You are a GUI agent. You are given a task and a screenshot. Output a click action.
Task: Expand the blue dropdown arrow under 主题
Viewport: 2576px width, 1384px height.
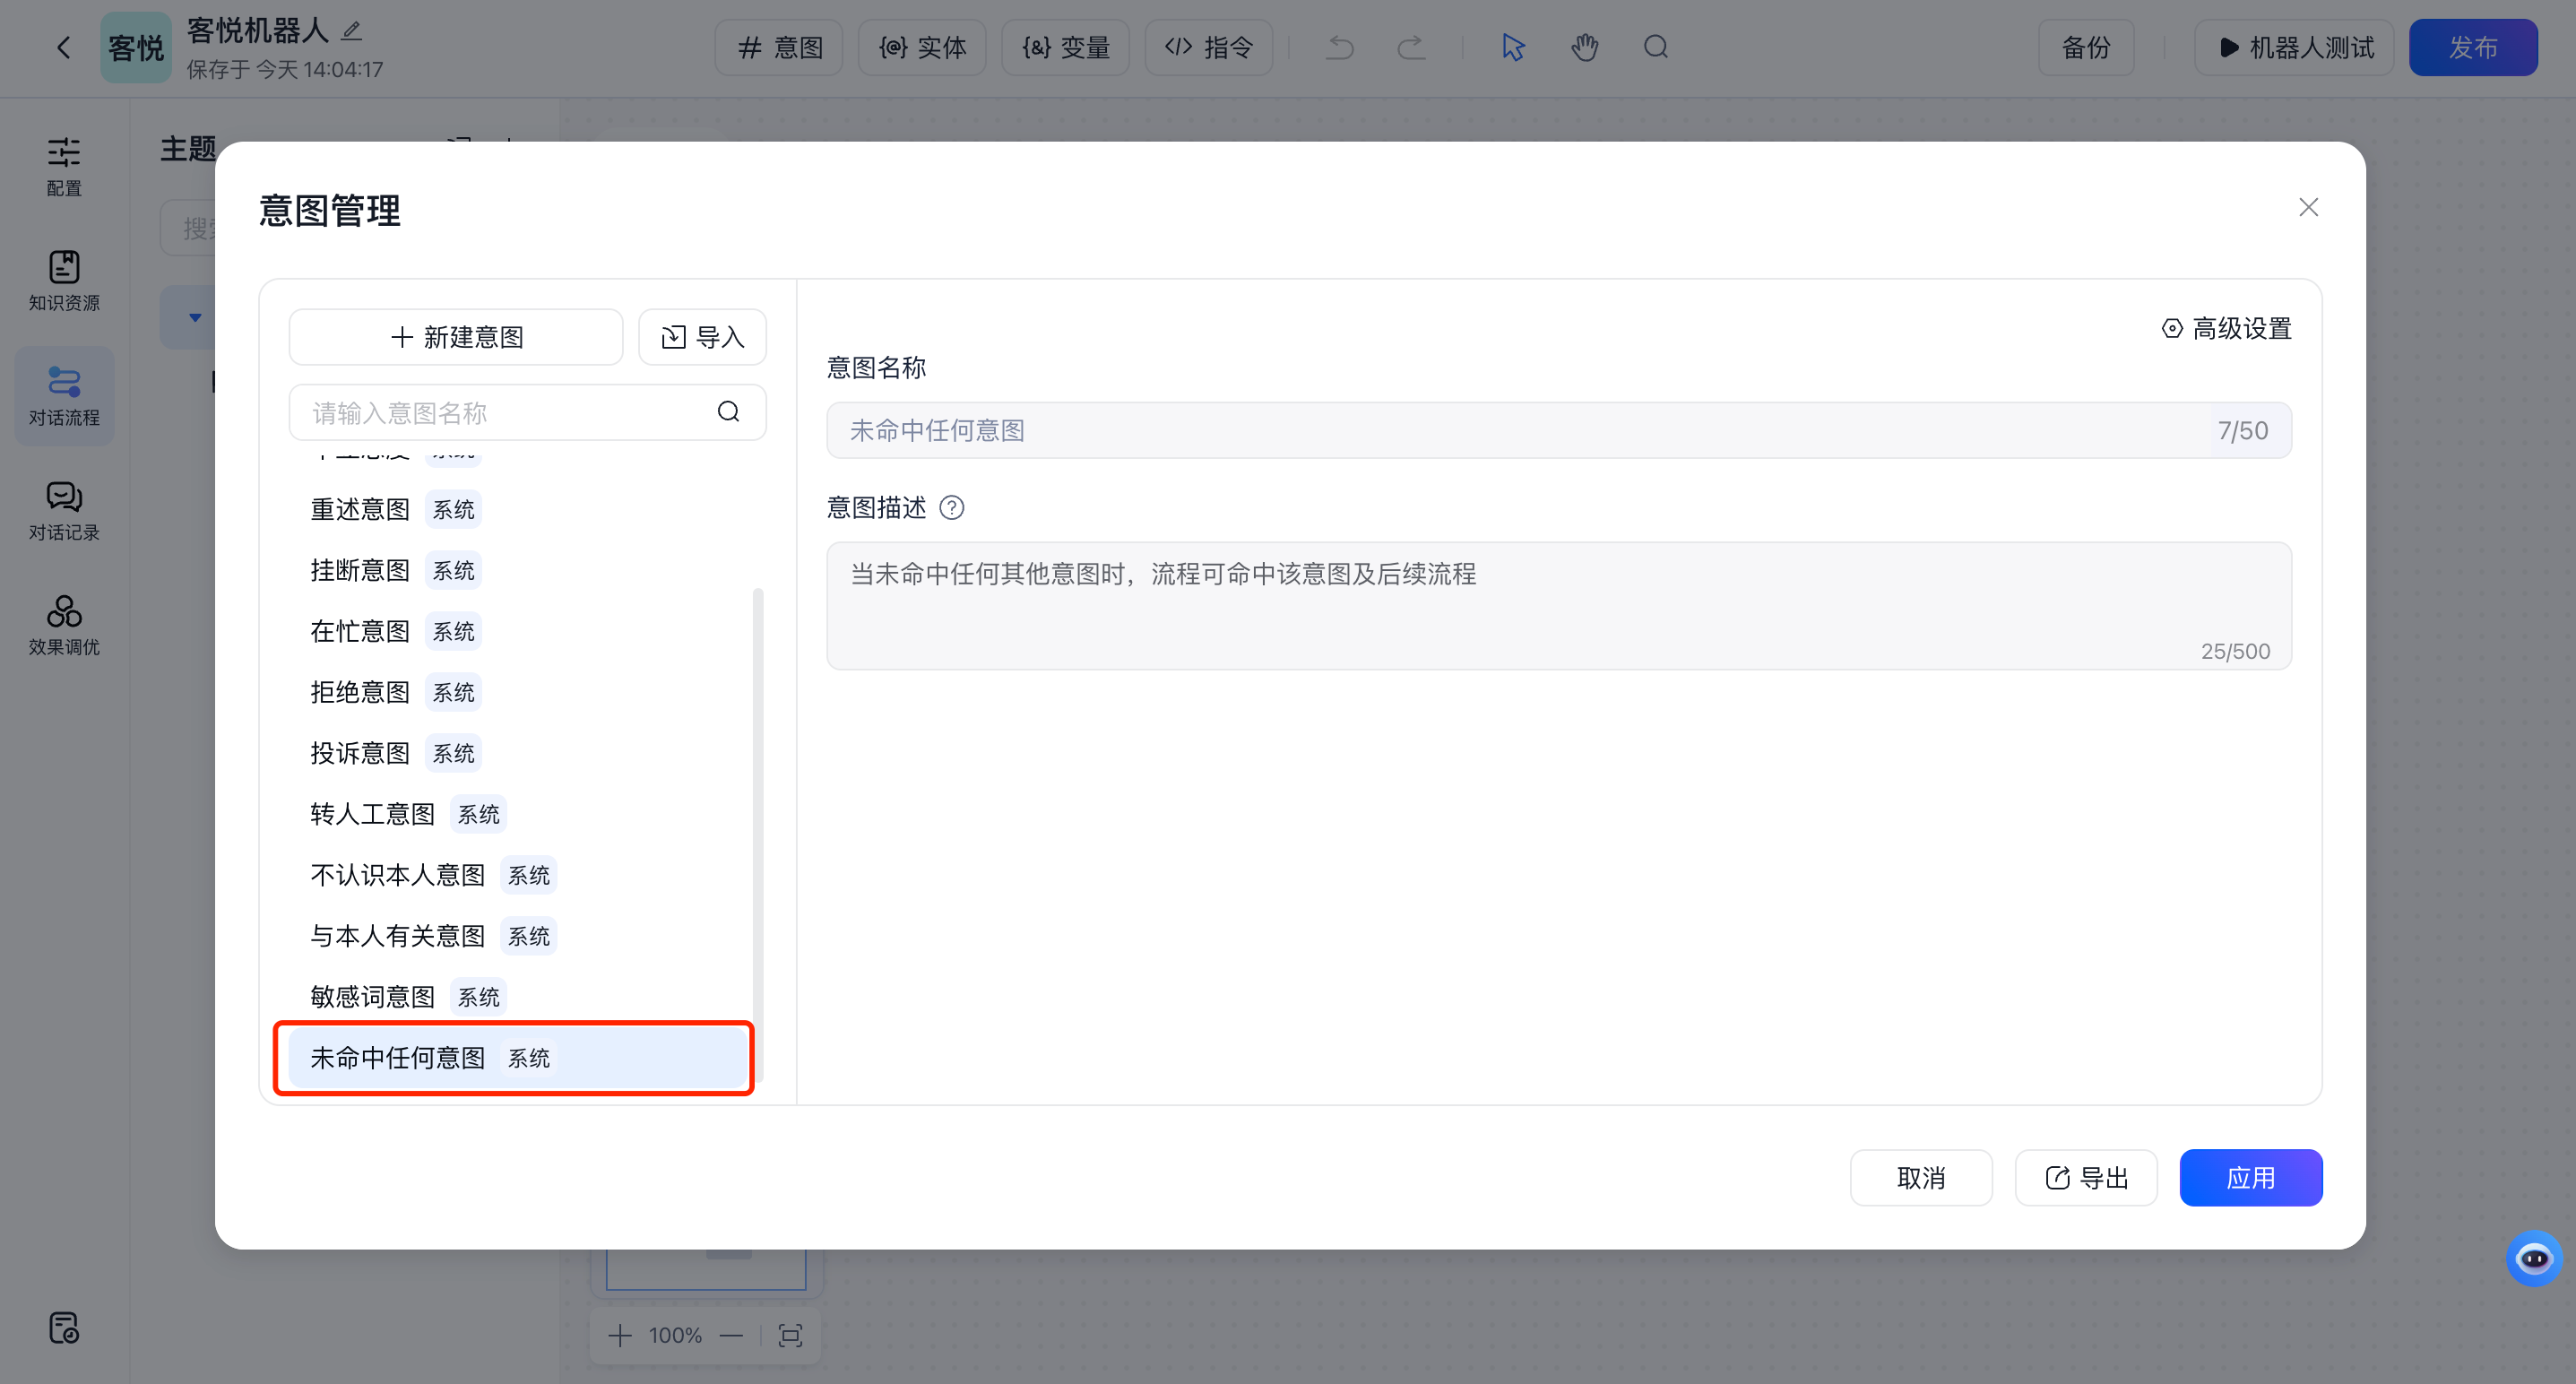196,316
